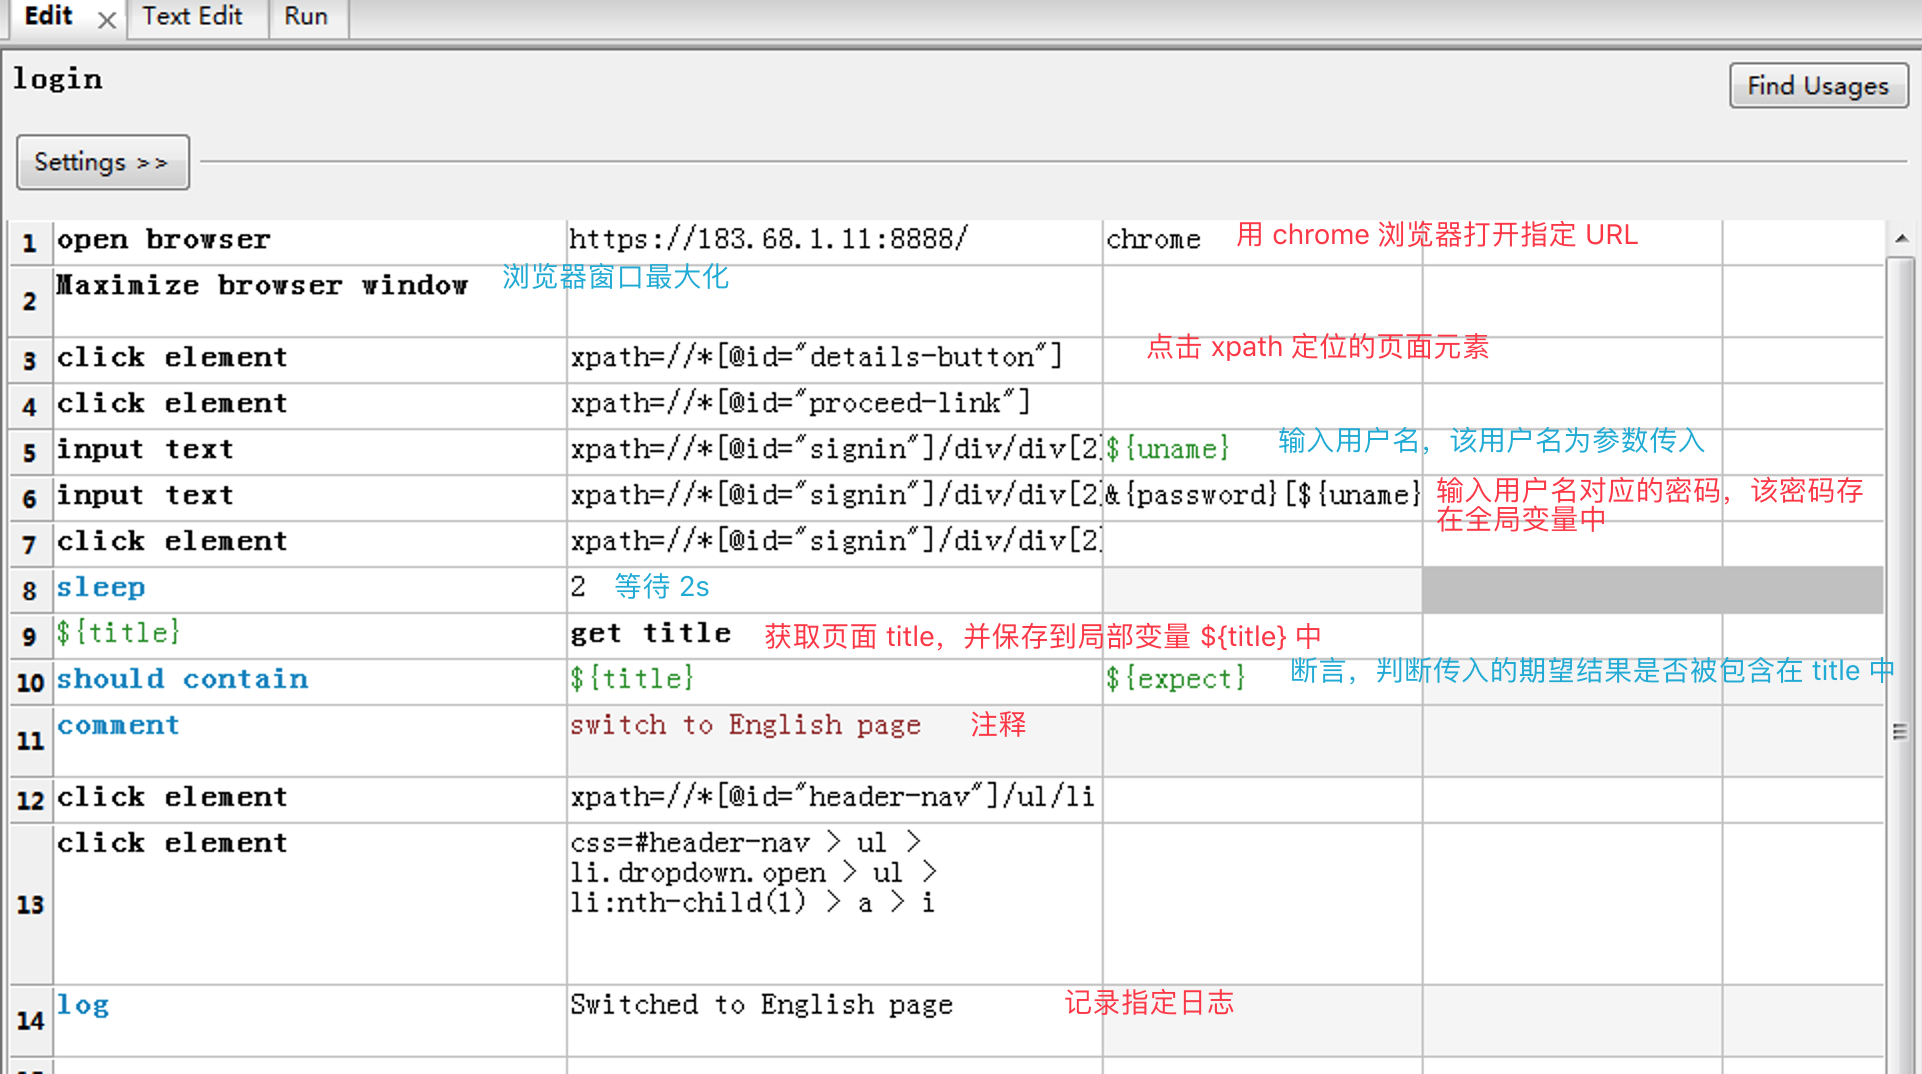Viewport: 1922px width, 1074px height.
Task: Select row header number 11
Action: pos(30,741)
